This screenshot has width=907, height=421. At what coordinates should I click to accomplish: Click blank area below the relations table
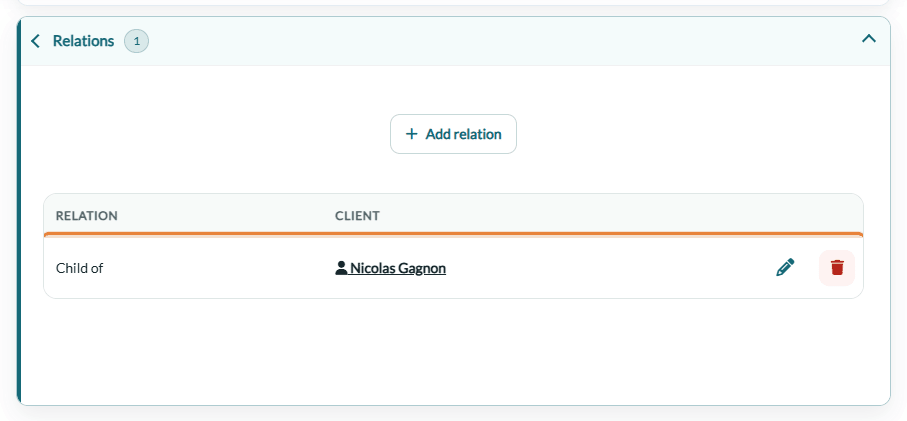pyautogui.click(x=453, y=351)
